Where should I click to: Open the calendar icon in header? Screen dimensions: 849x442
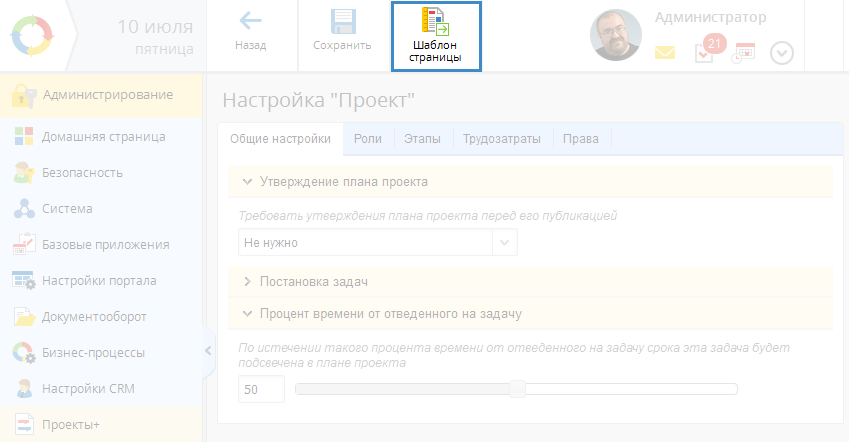pyautogui.click(x=744, y=53)
